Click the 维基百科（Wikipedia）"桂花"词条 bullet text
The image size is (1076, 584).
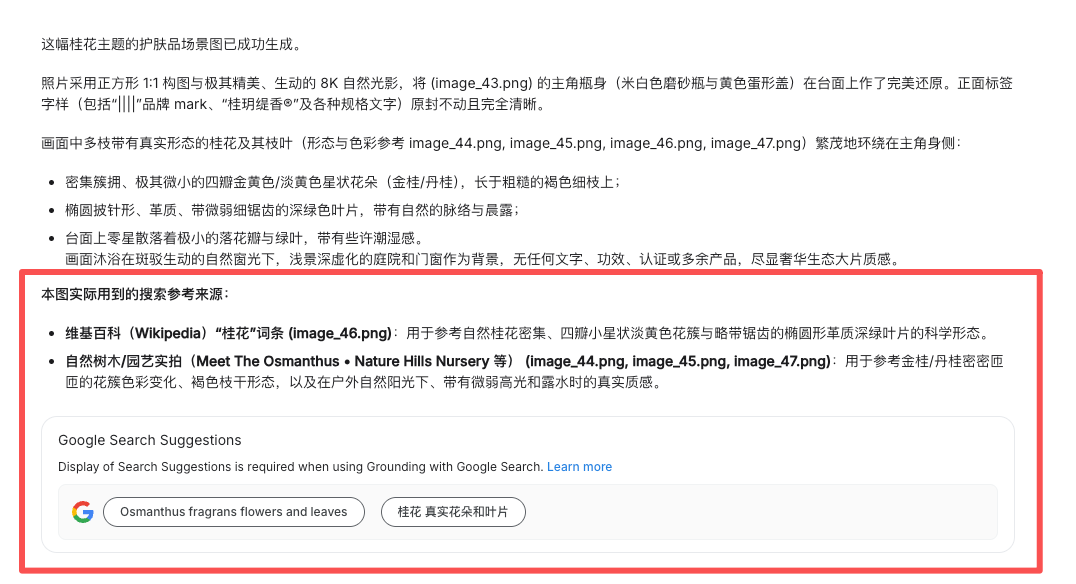click(x=528, y=334)
